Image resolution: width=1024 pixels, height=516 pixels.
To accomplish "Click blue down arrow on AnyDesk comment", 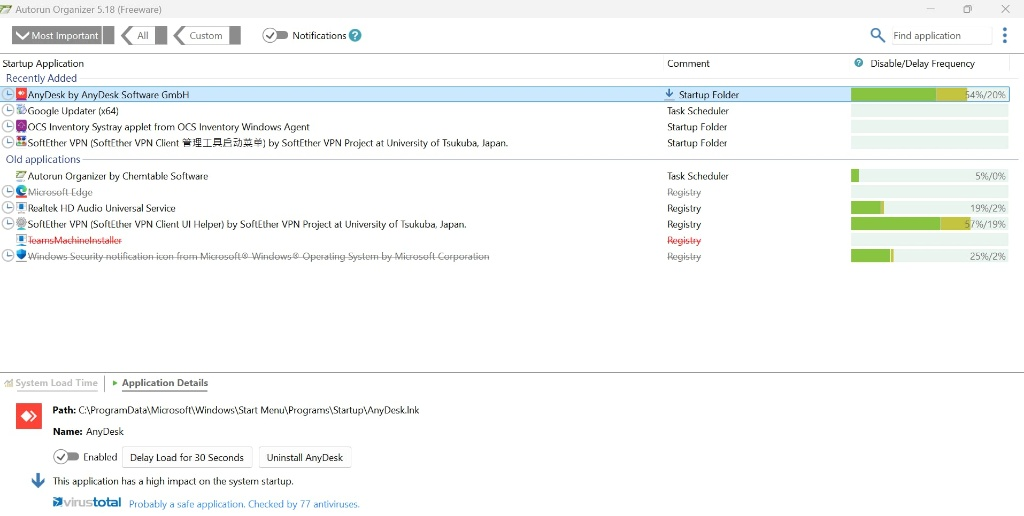I will (x=669, y=95).
